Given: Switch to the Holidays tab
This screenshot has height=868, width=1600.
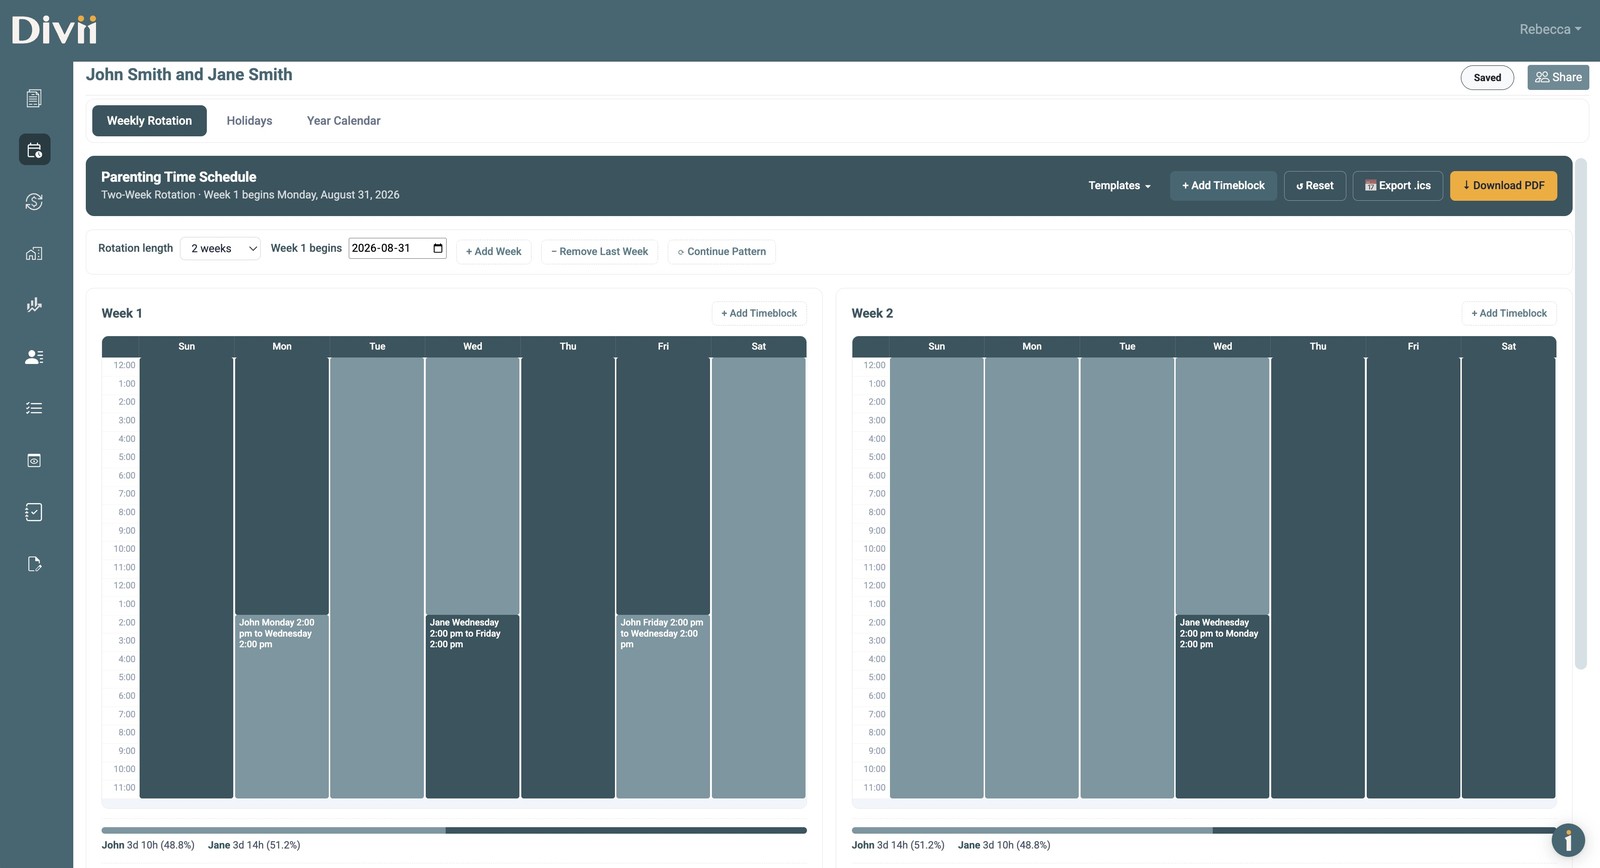Looking at the screenshot, I should (x=249, y=121).
